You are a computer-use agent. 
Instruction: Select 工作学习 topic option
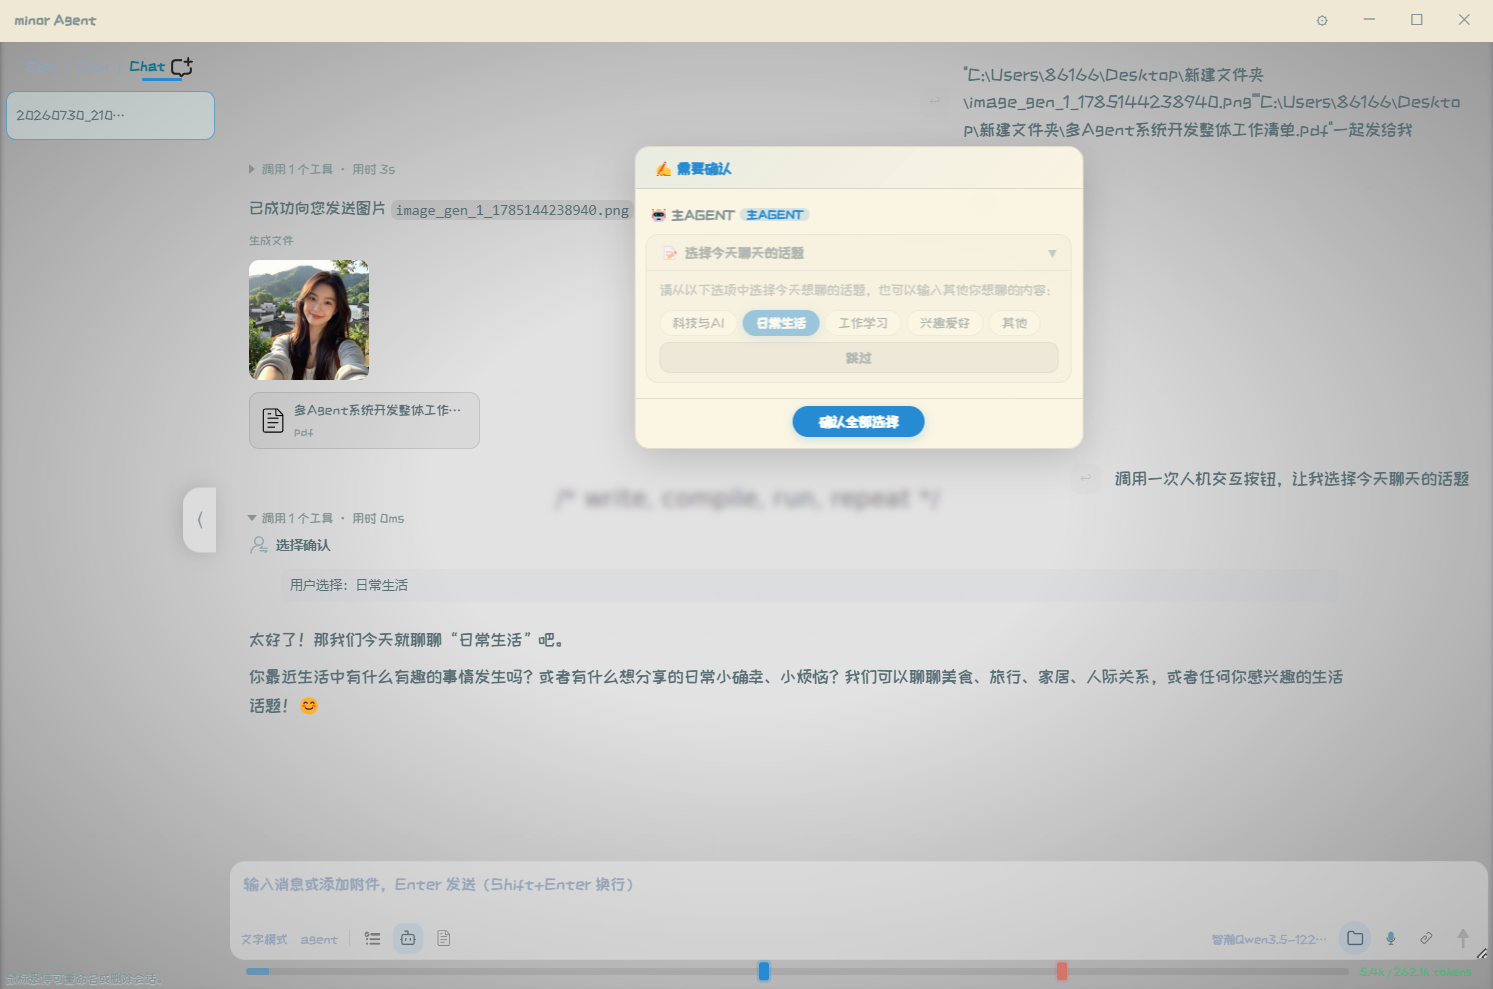[x=863, y=323]
